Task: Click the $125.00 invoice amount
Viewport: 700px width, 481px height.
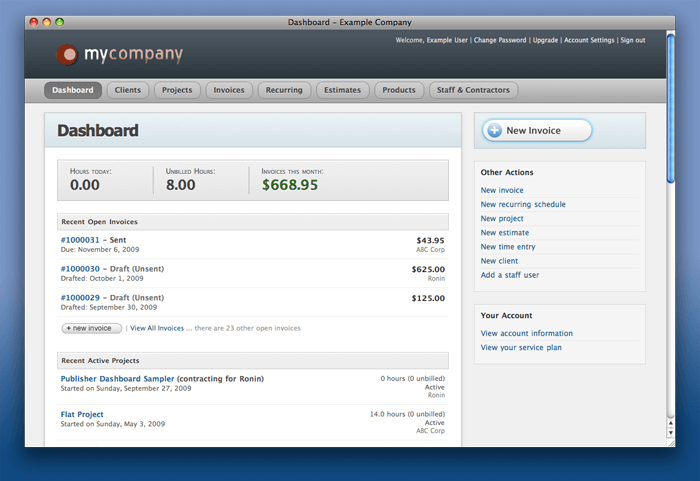Action: pos(428,298)
